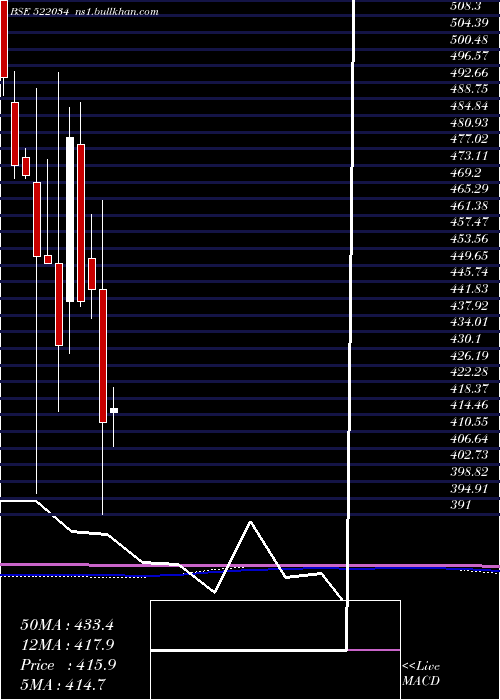Click the 391 price axis label
Screen dimensions: 500x700
[461, 505]
